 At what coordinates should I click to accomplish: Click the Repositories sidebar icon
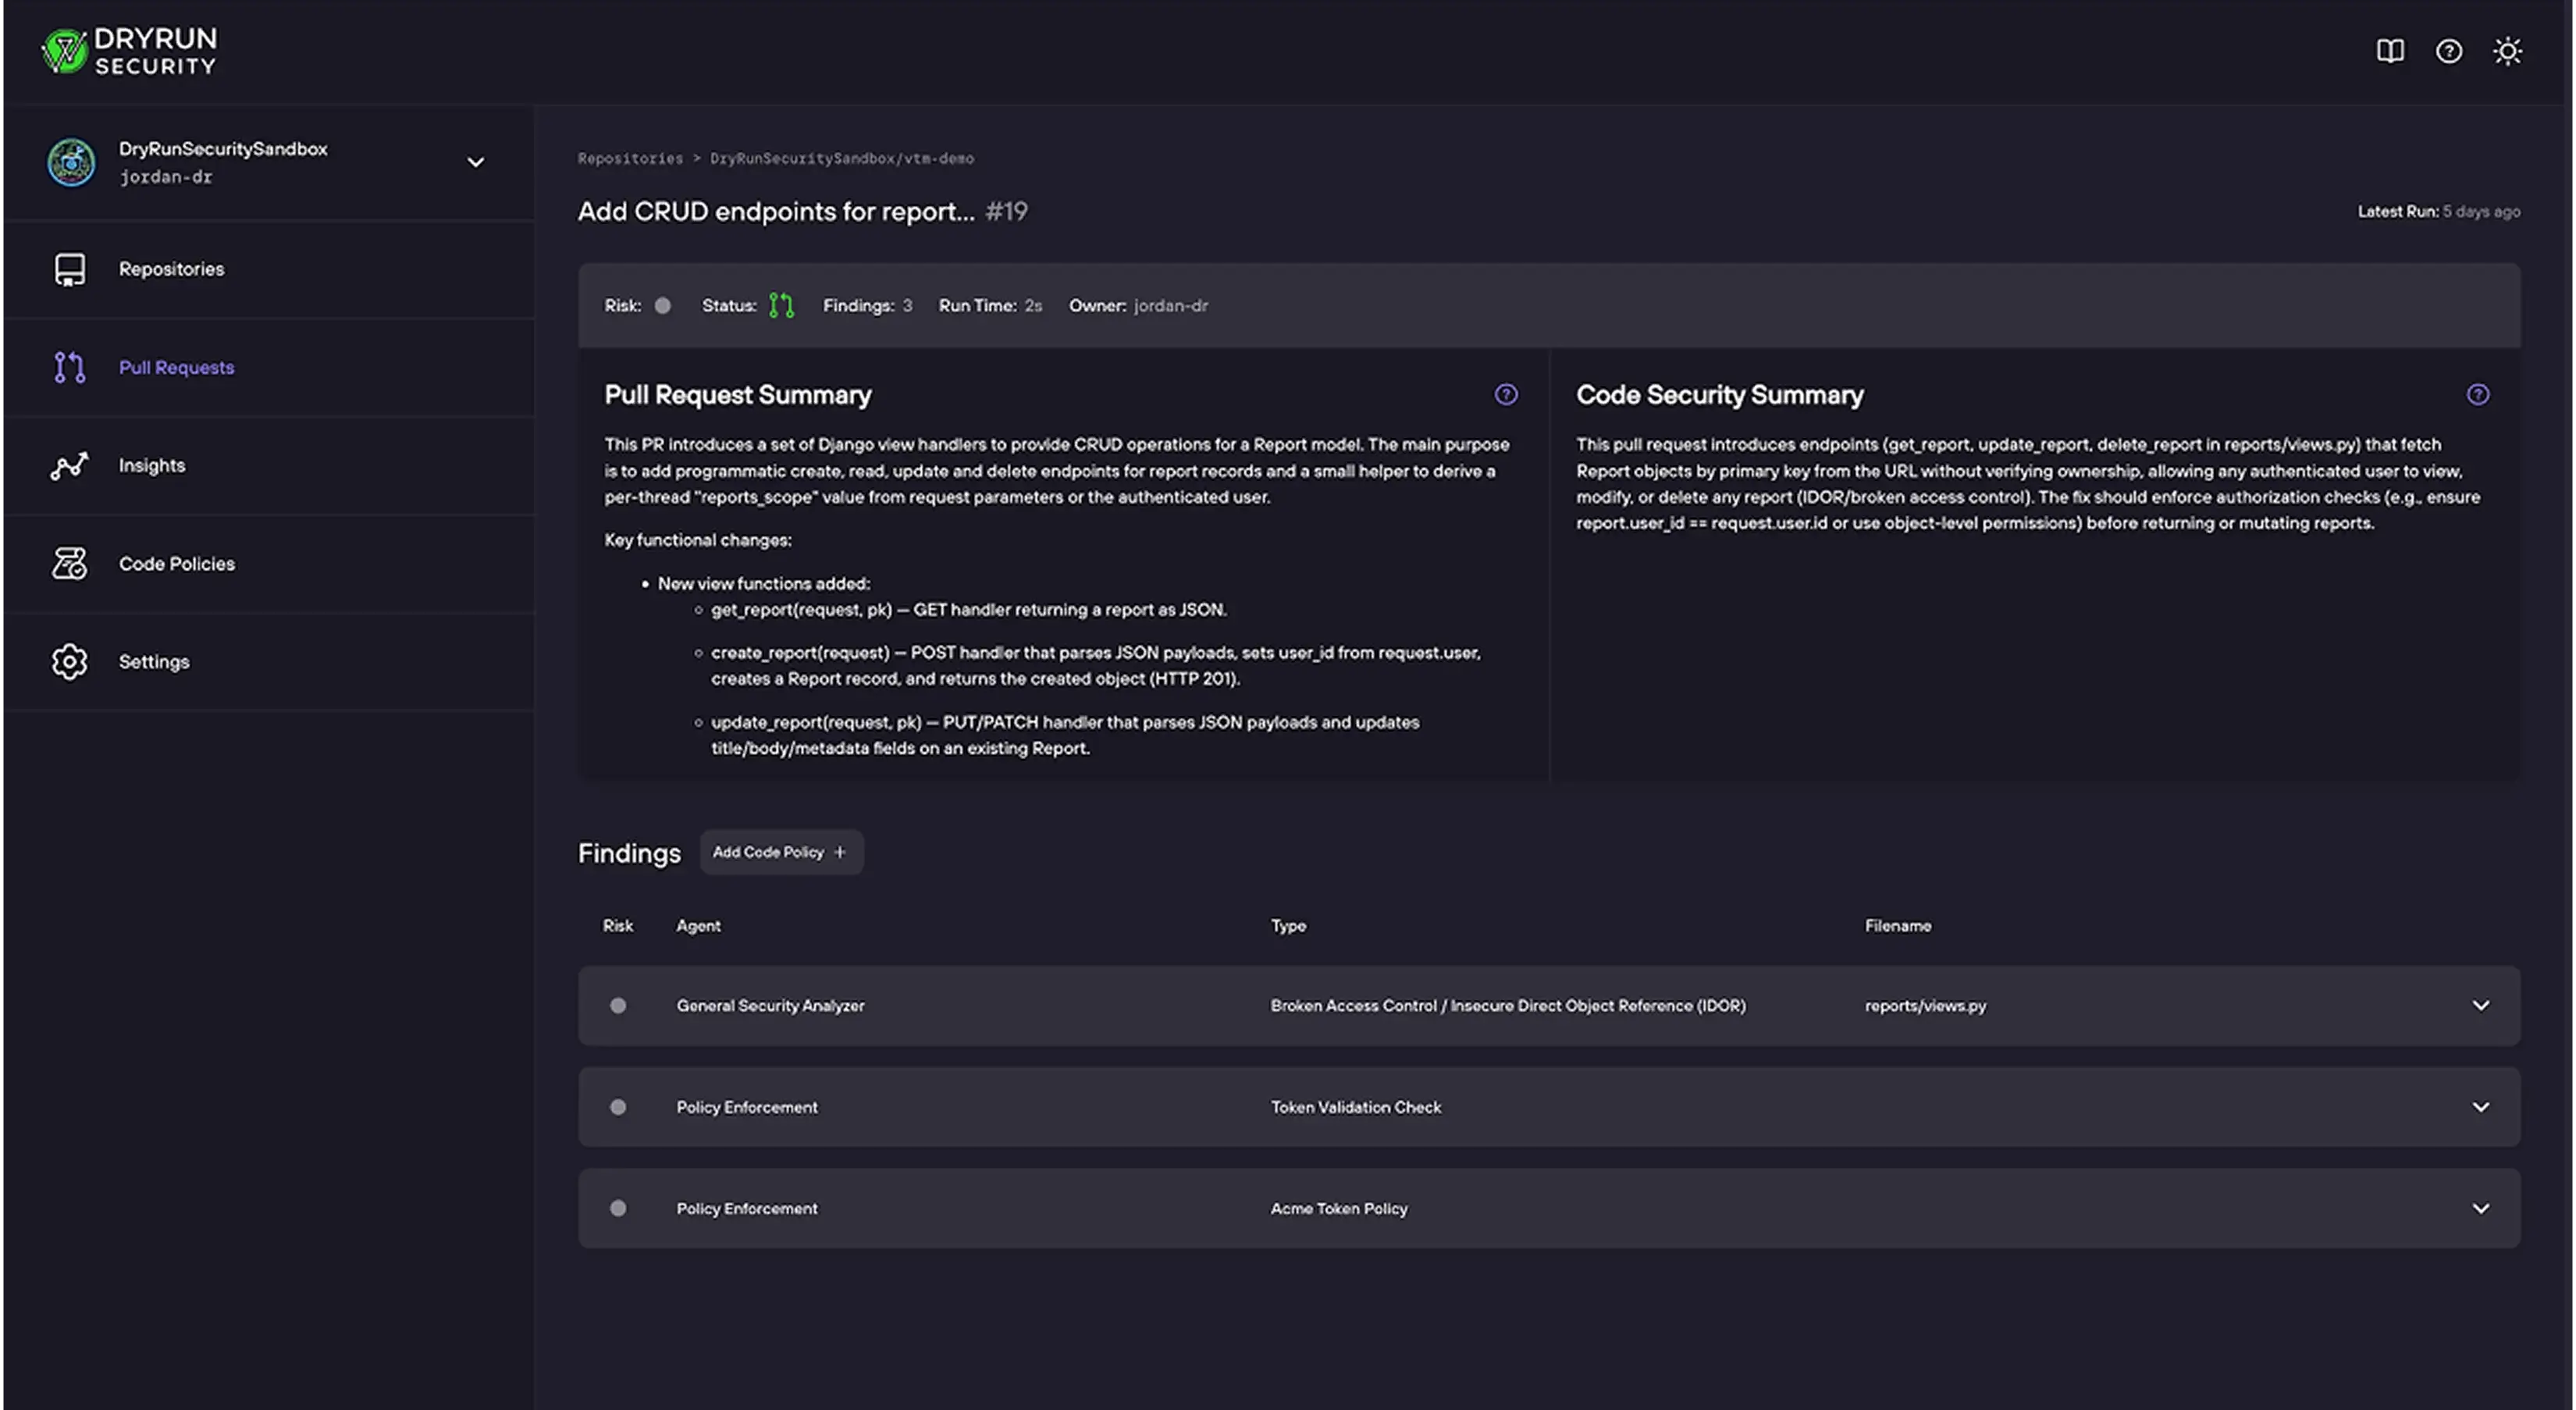pyautogui.click(x=70, y=269)
